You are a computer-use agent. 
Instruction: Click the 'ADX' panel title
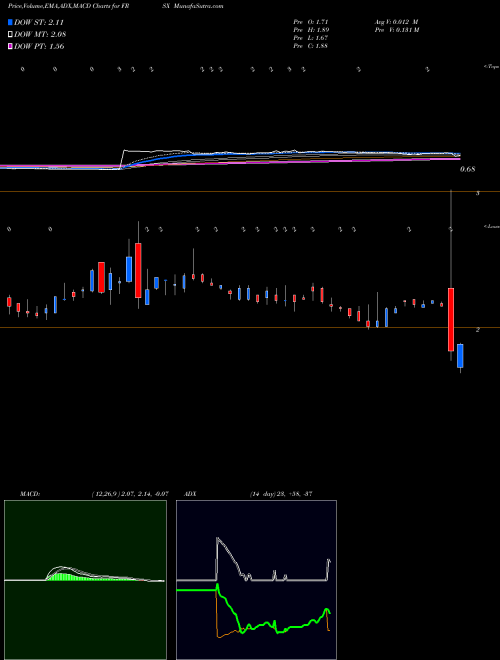coord(191,493)
